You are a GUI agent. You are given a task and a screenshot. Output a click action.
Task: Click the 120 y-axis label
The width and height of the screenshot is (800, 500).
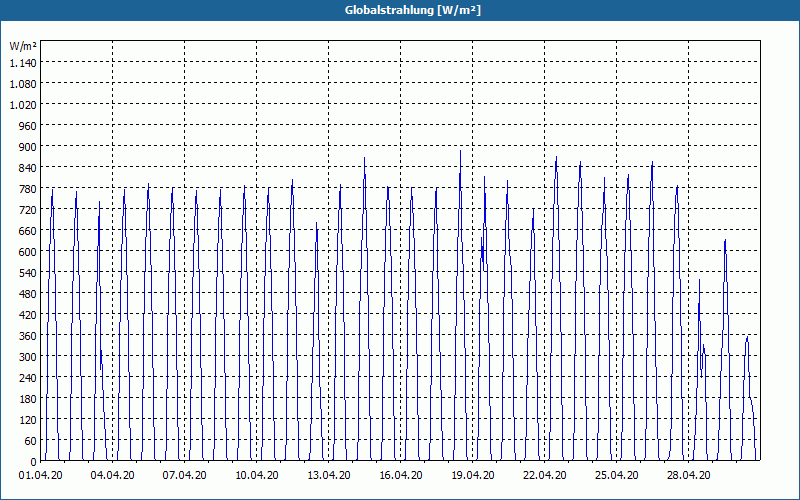point(28,420)
